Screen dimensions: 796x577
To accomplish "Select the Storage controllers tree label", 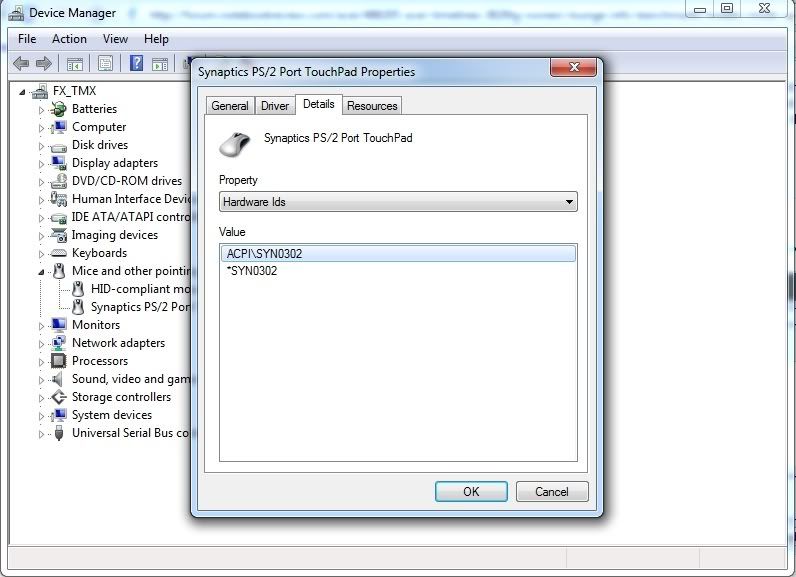I will 121,397.
